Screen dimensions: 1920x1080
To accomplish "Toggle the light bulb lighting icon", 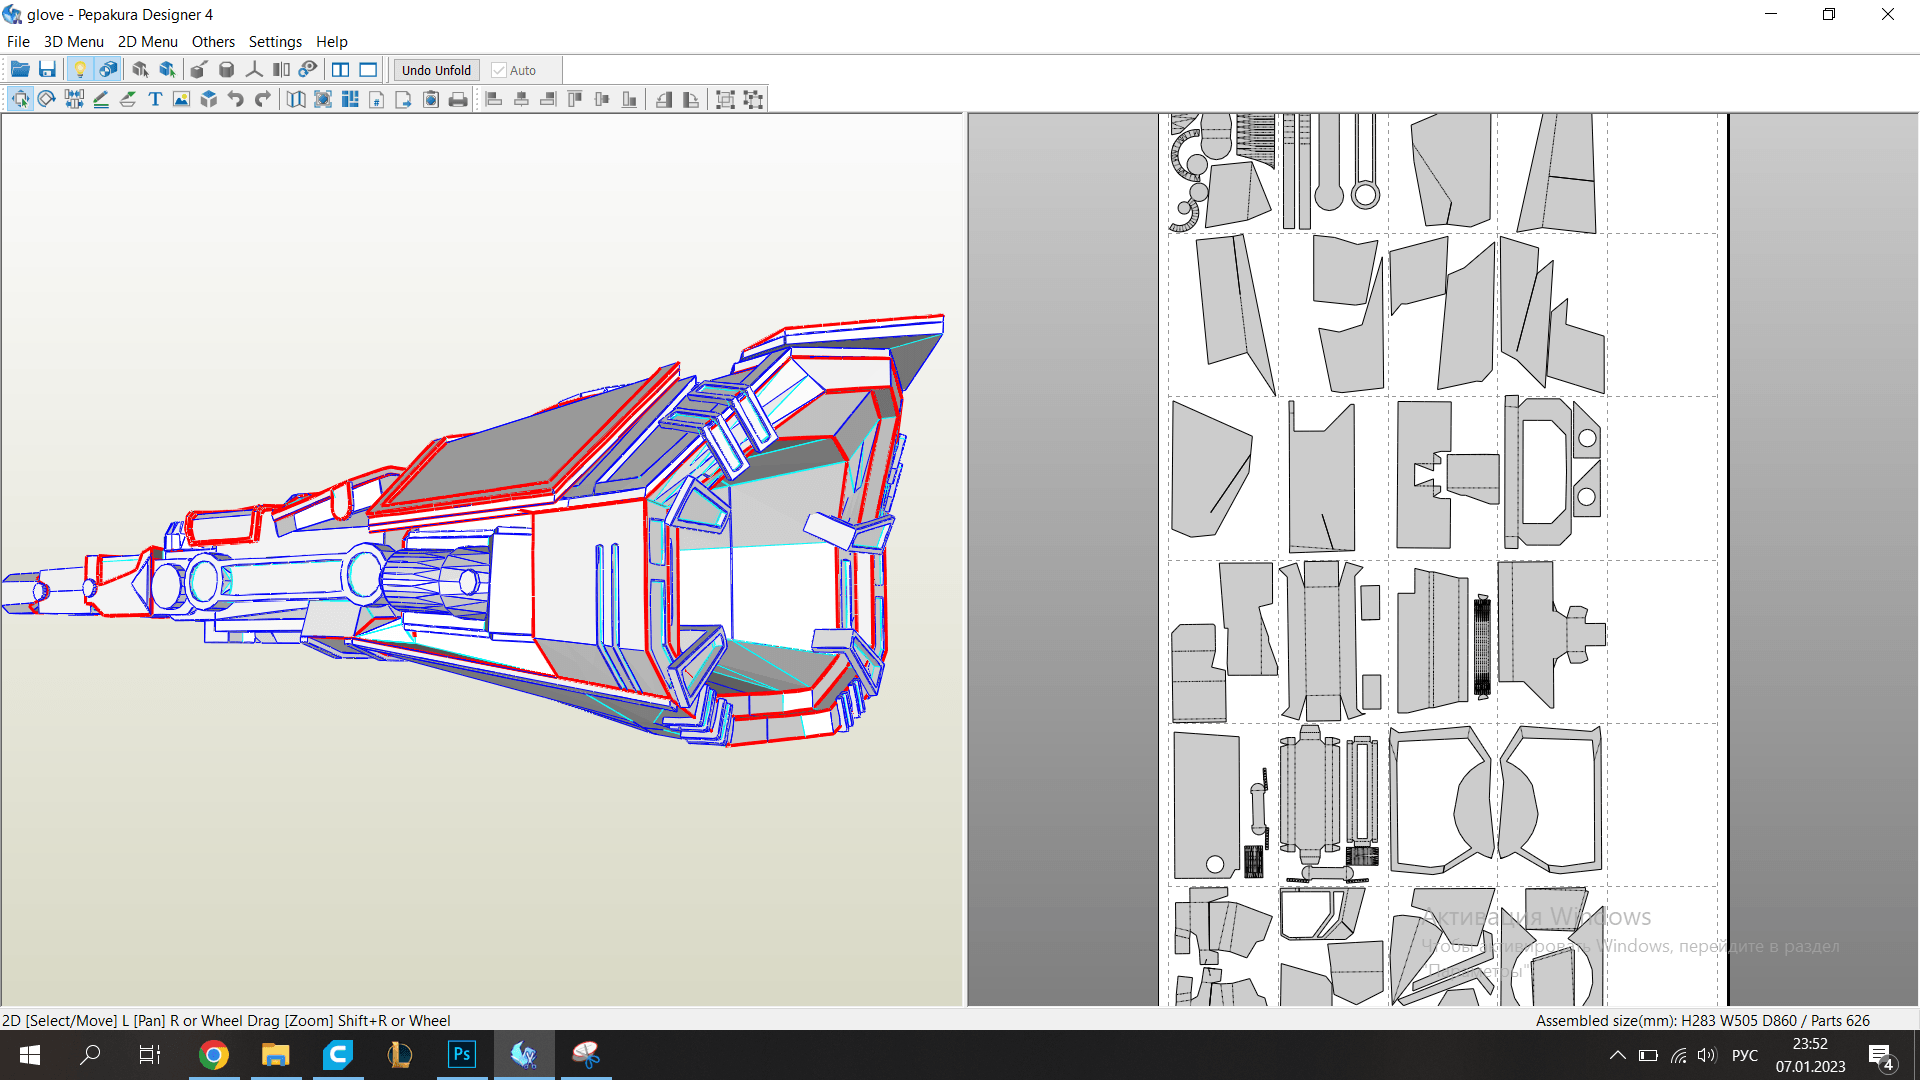I will pyautogui.click(x=80, y=70).
